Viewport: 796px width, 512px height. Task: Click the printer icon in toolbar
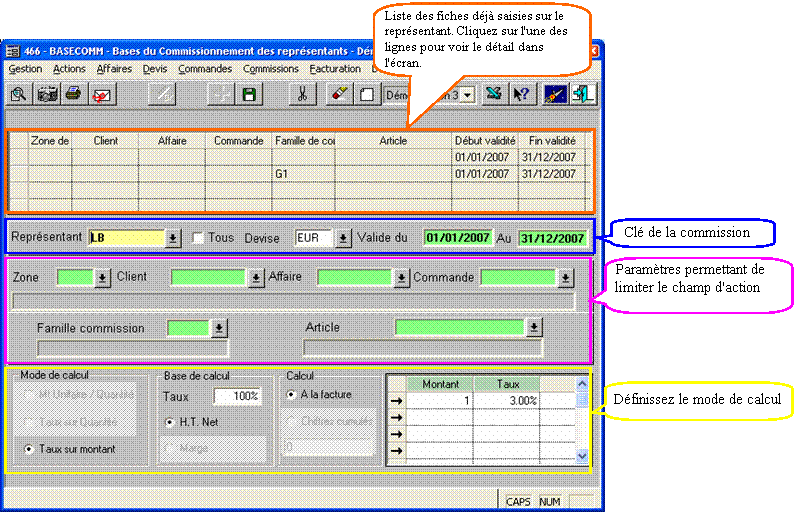pos(72,94)
